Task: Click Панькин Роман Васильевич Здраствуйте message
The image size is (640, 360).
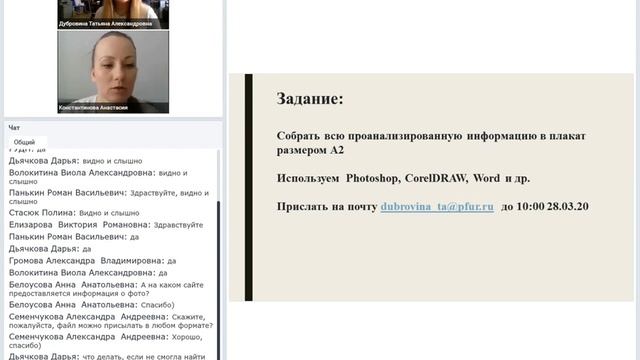Action: [x=109, y=197]
